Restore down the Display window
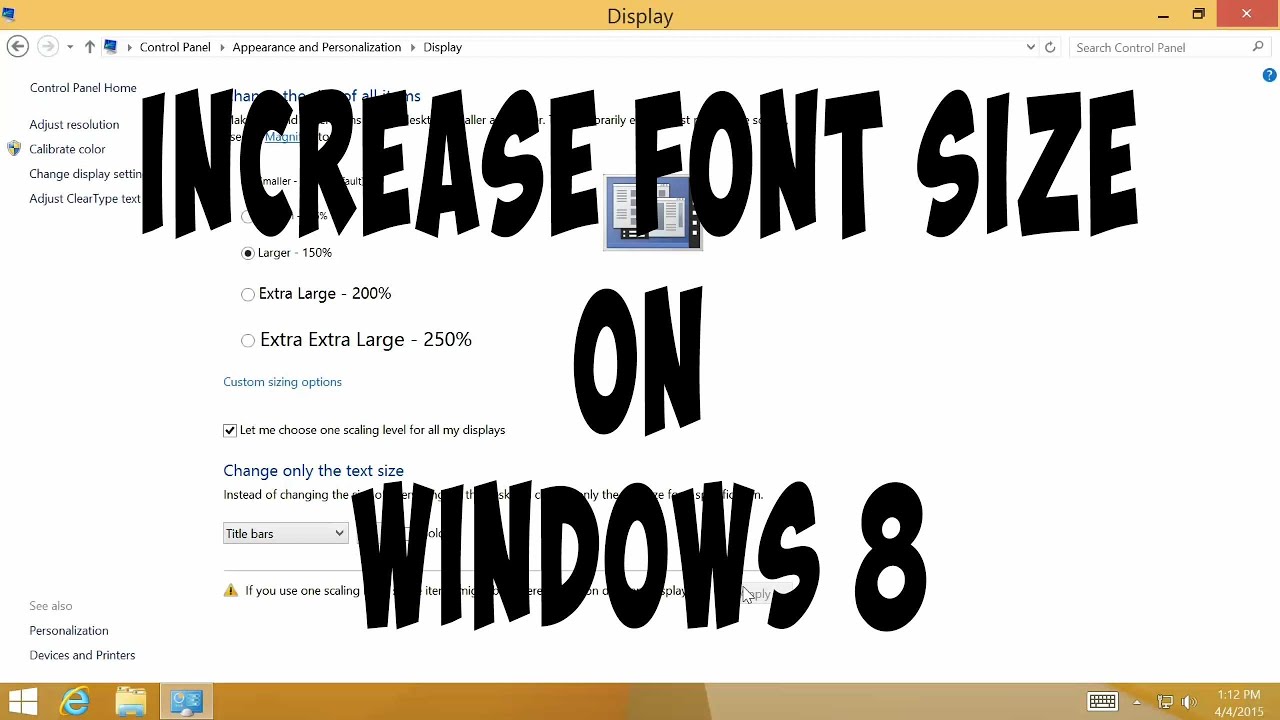1280x720 pixels. pyautogui.click(x=1198, y=14)
